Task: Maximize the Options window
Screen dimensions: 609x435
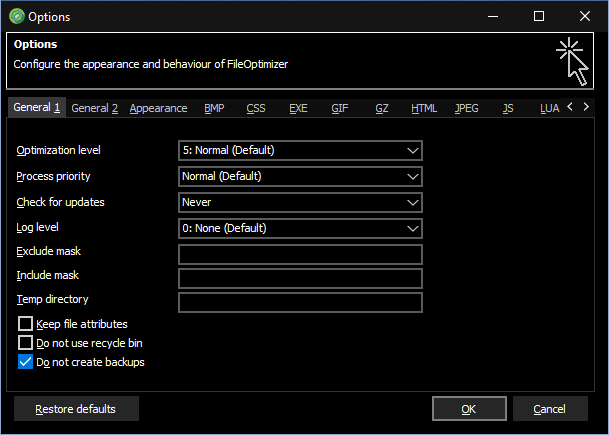Action: (539, 16)
